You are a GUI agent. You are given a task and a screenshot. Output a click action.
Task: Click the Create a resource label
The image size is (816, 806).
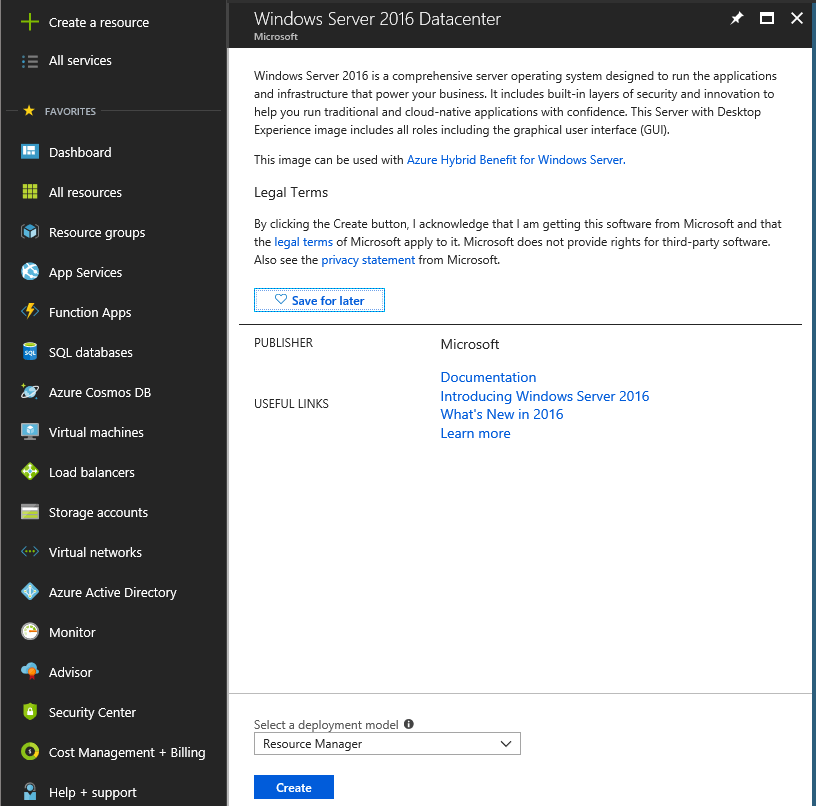[99, 22]
